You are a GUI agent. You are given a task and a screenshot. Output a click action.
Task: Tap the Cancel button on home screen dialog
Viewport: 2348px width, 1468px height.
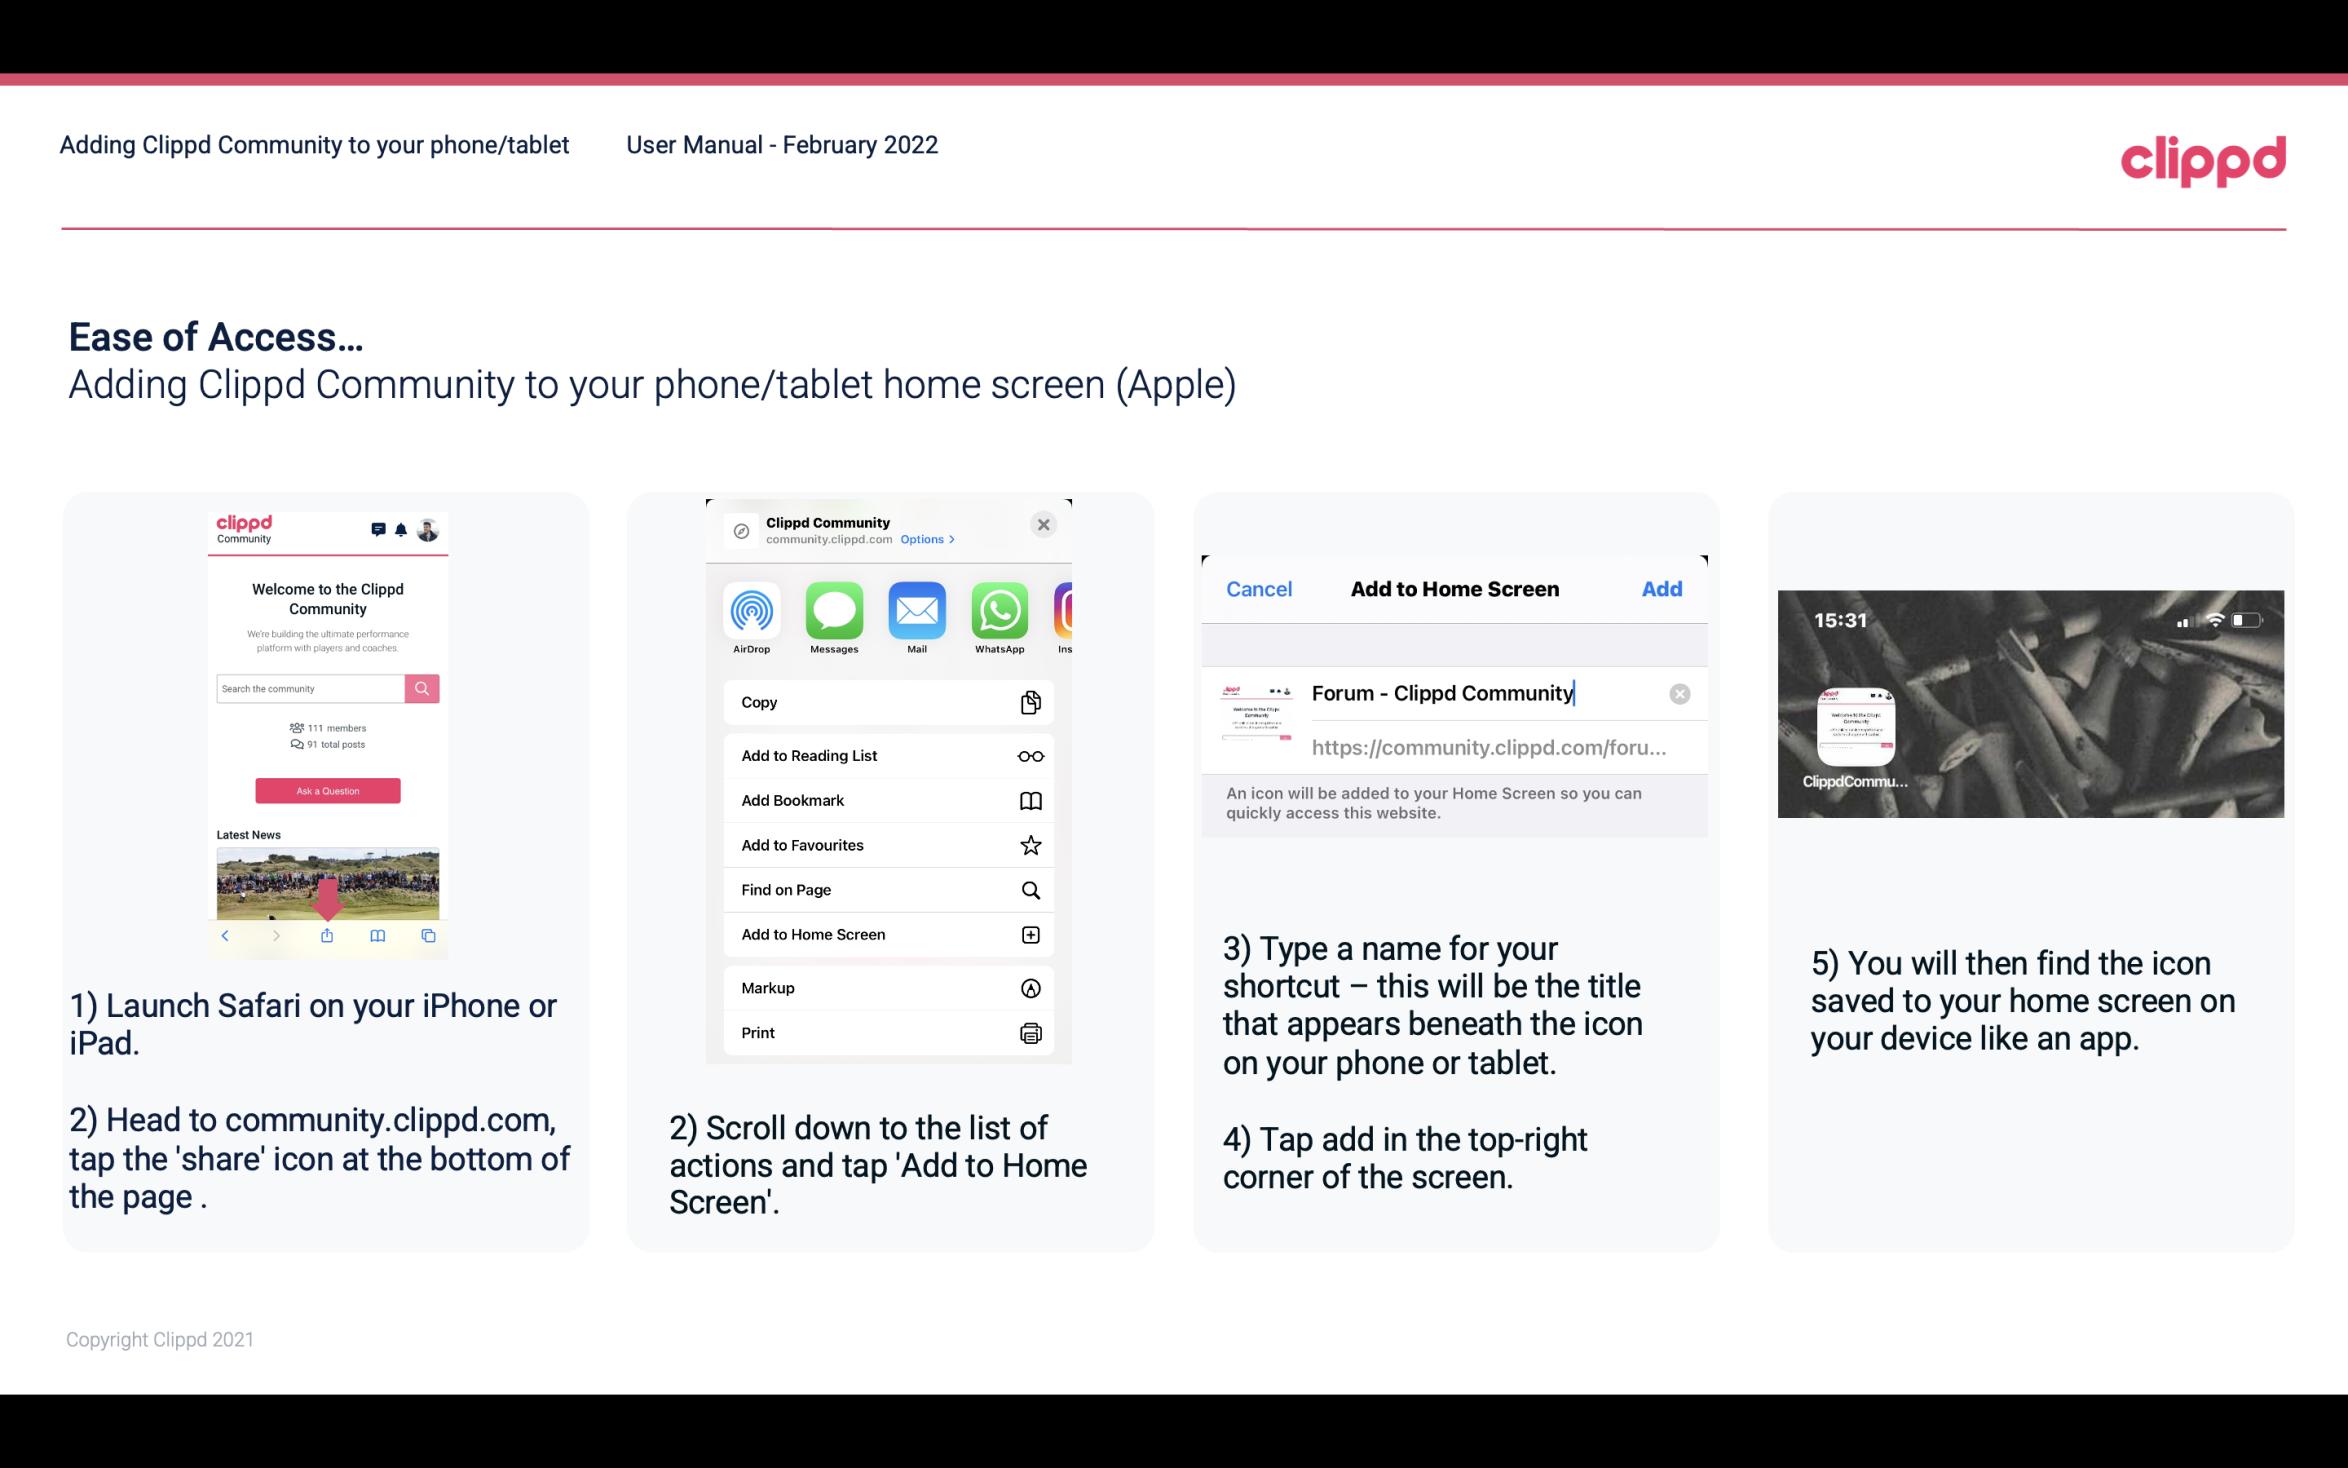pos(1258,587)
